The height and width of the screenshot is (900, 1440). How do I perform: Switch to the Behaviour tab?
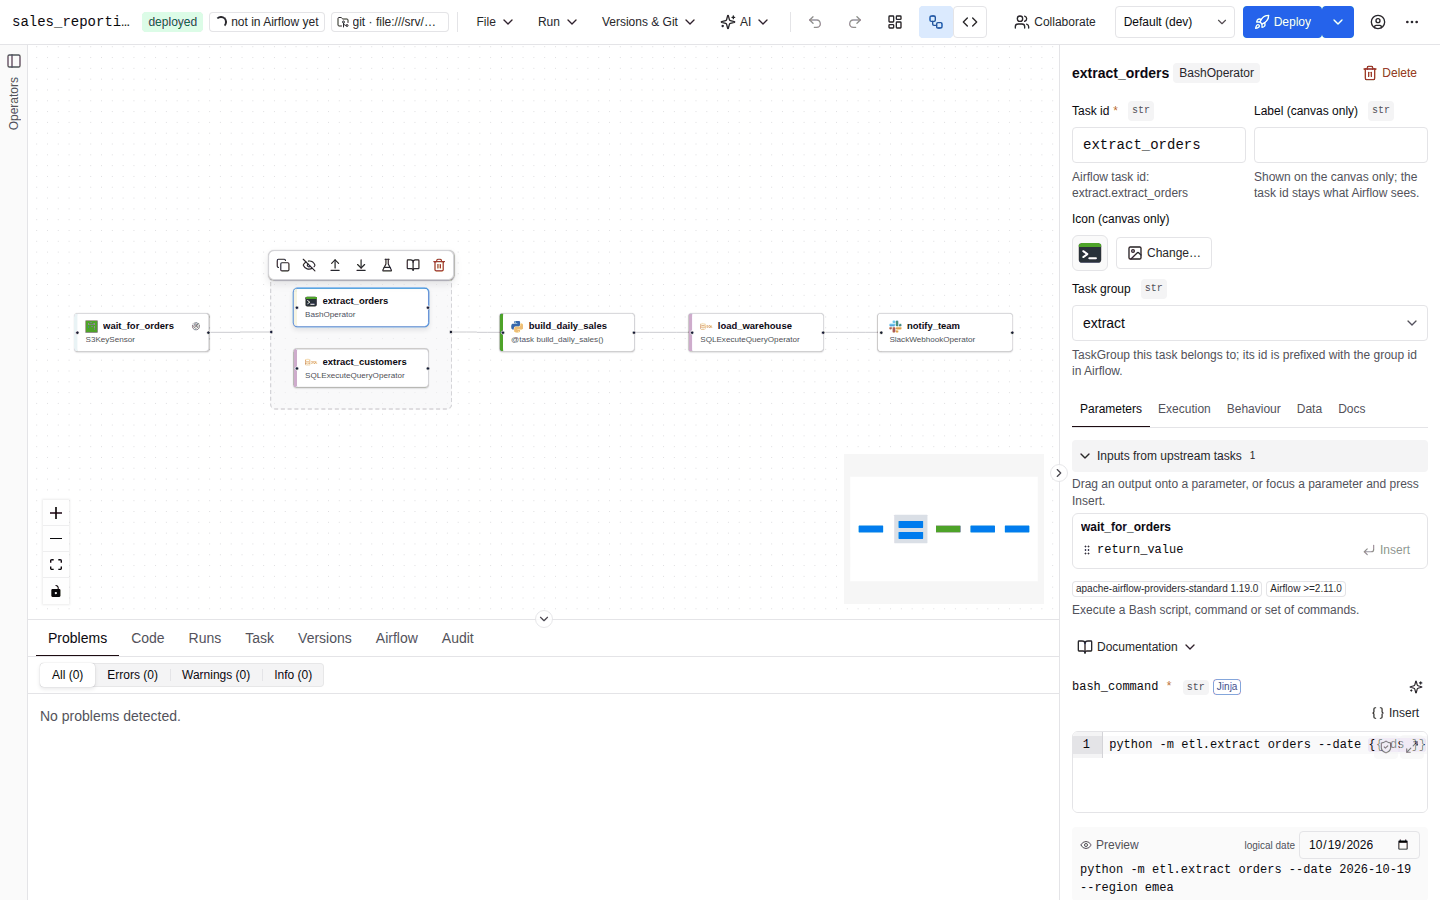pyautogui.click(x=1254, y=409)
